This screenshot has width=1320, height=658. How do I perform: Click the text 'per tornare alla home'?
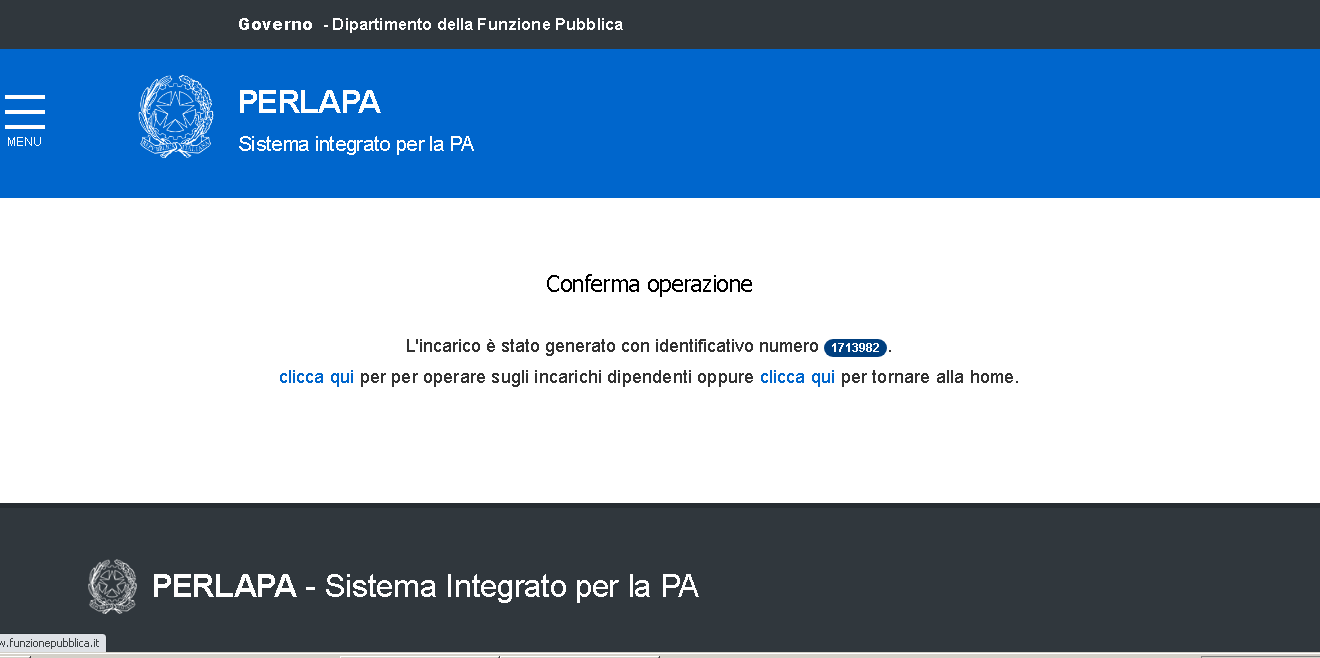pos(928,377)
